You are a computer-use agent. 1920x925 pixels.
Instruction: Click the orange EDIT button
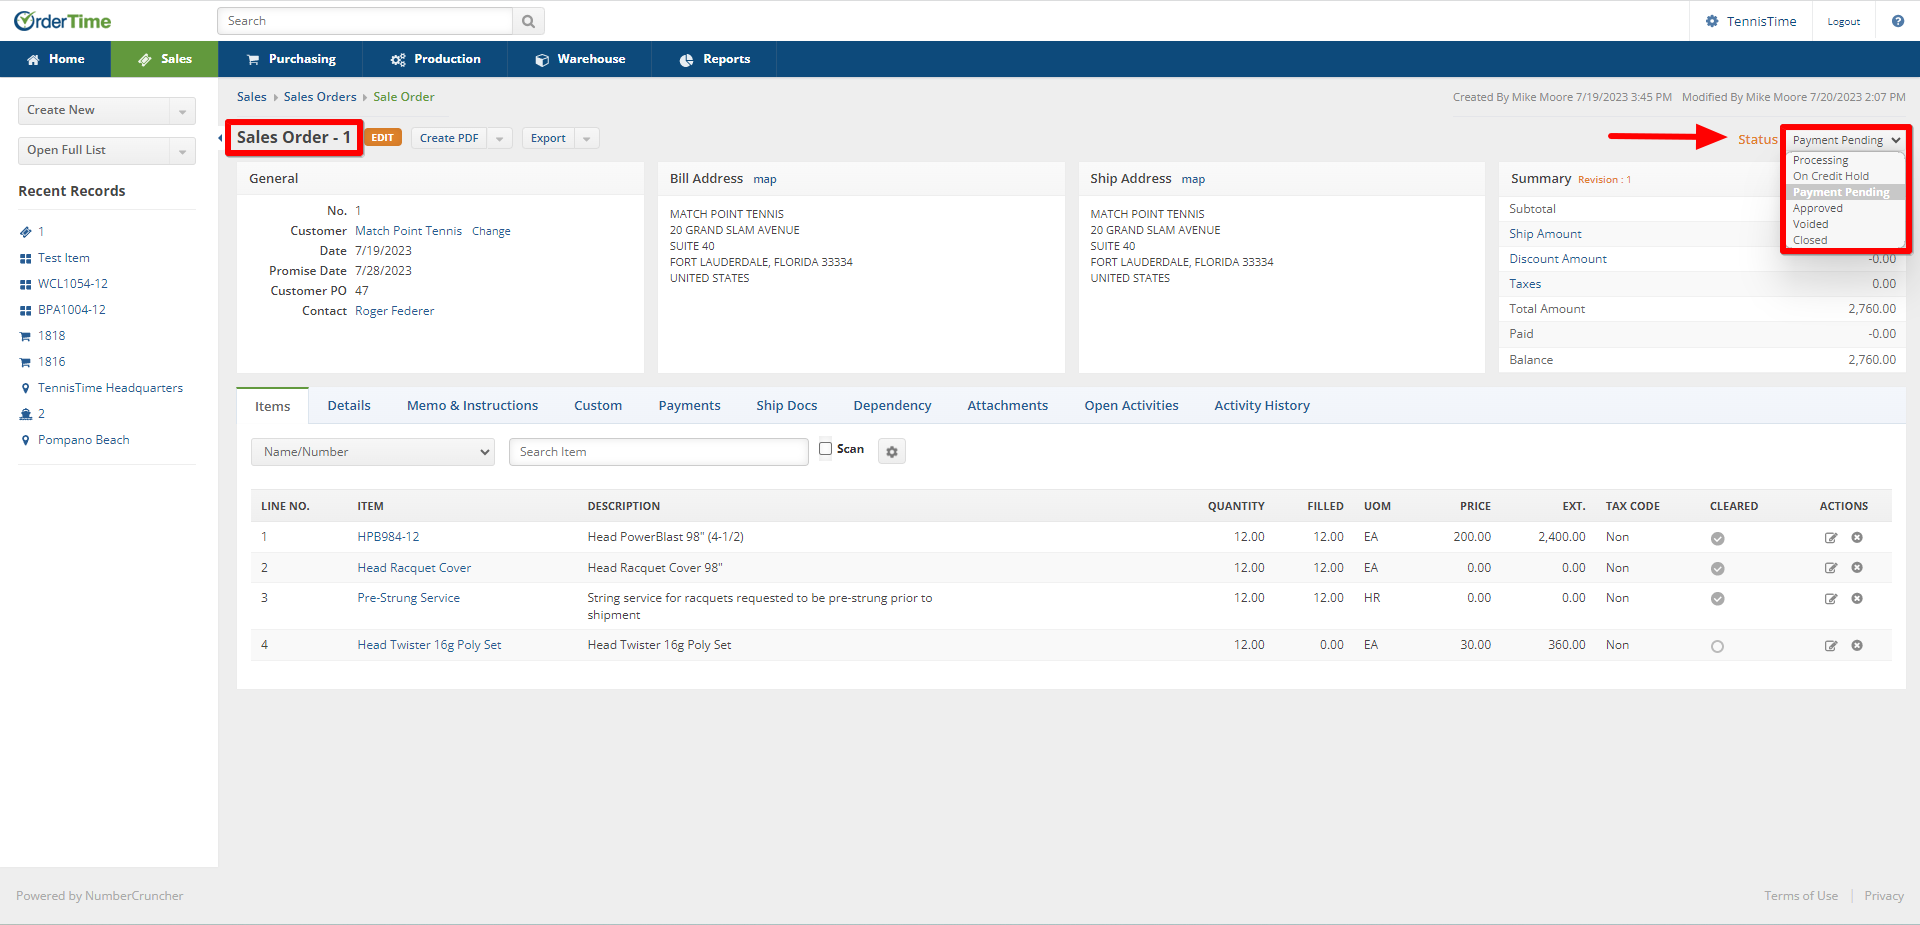point(382,138)
